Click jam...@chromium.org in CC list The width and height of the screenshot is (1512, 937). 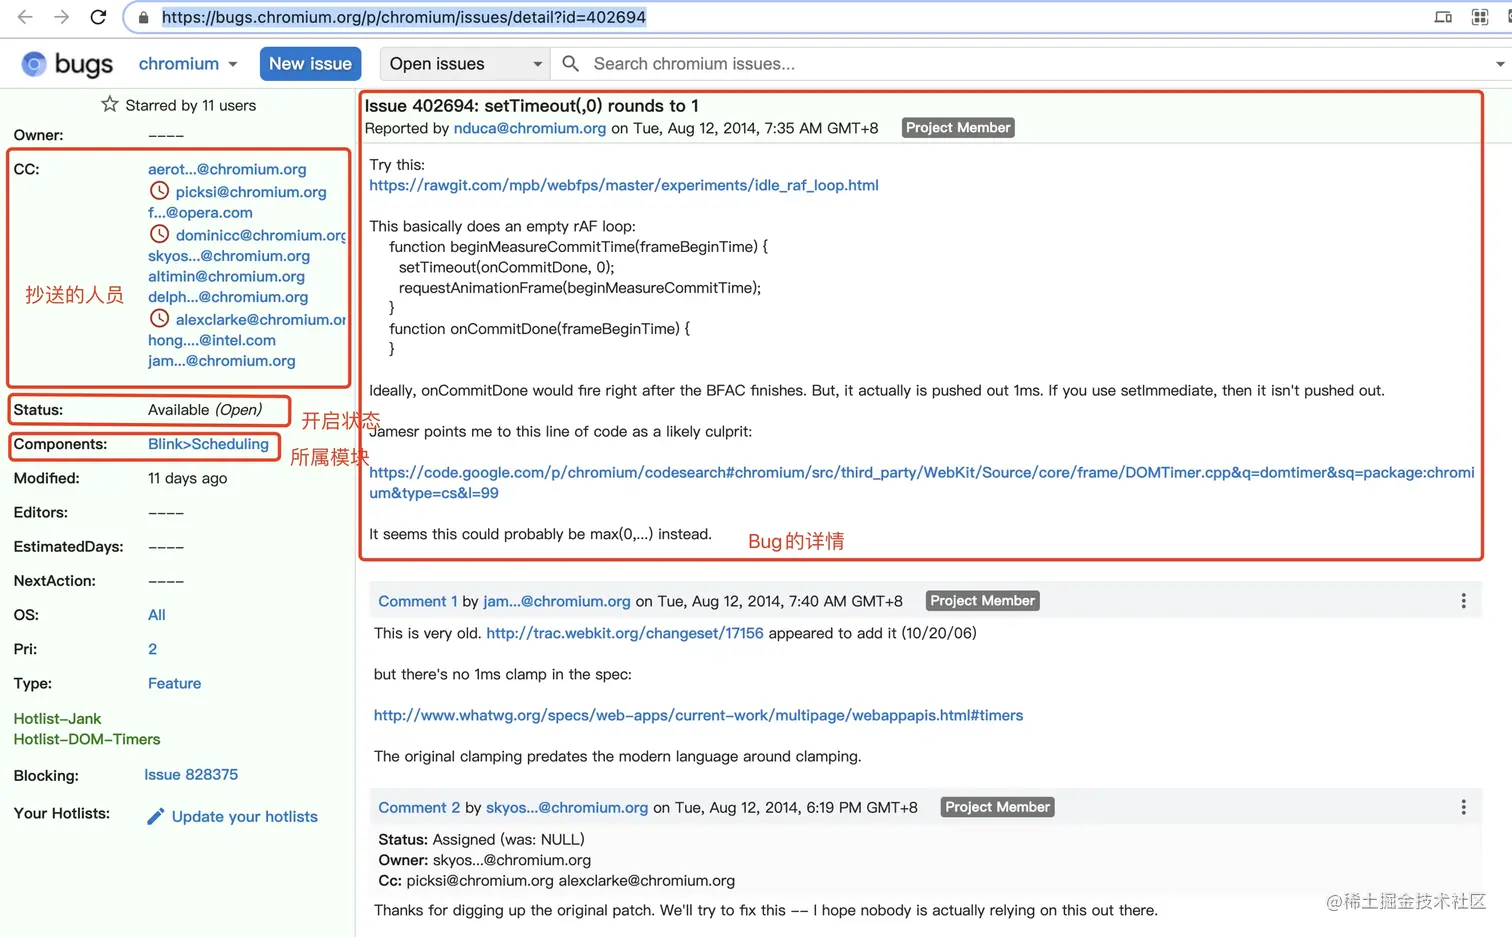coord(222,361)
